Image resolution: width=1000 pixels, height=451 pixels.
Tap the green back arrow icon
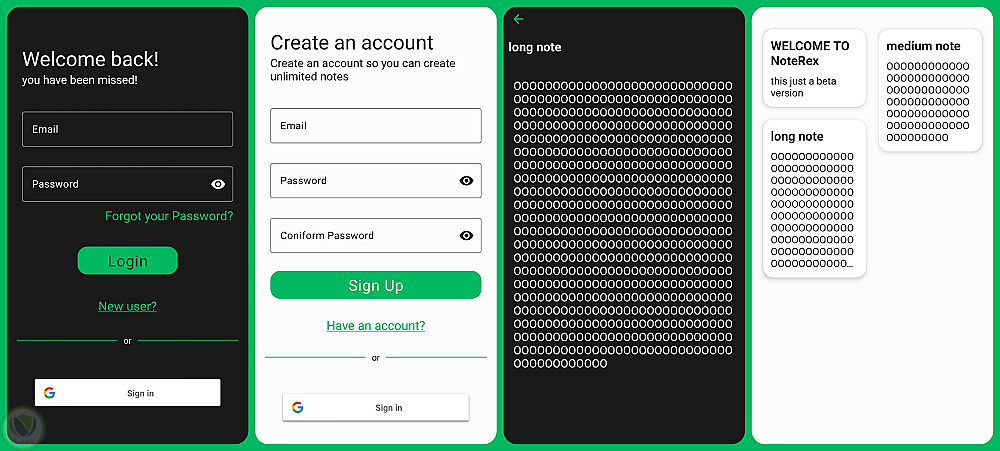518,19
